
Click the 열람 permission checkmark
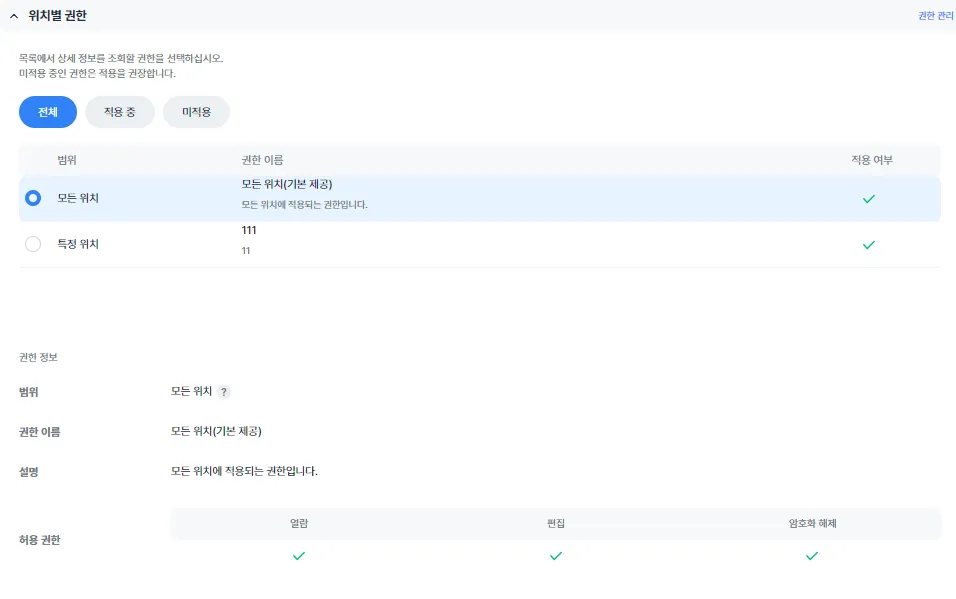pyautogui.click(x=299, y=556)
